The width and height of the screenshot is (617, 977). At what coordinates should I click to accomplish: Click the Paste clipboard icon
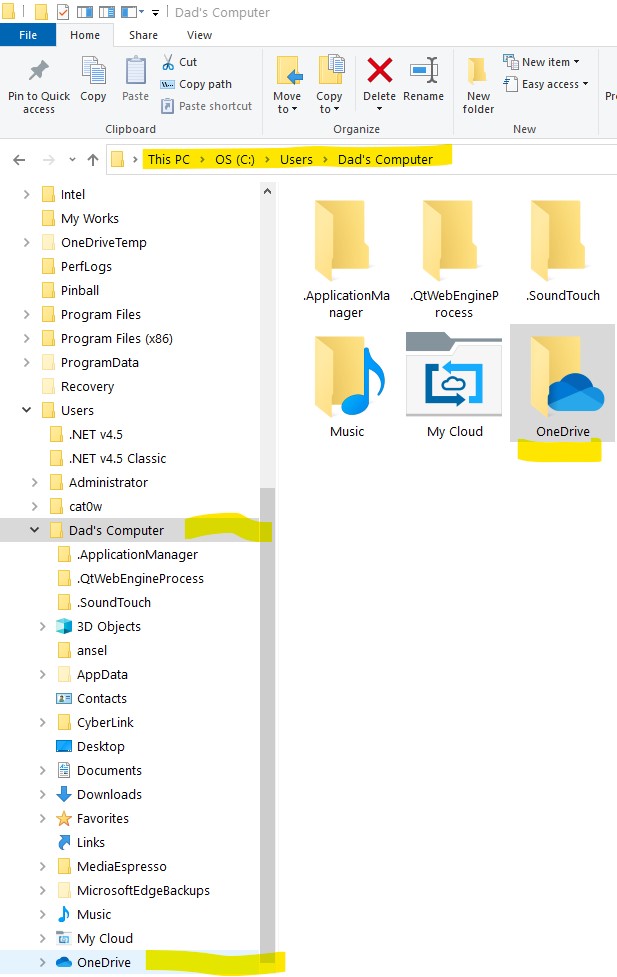[x=135, y=70]
